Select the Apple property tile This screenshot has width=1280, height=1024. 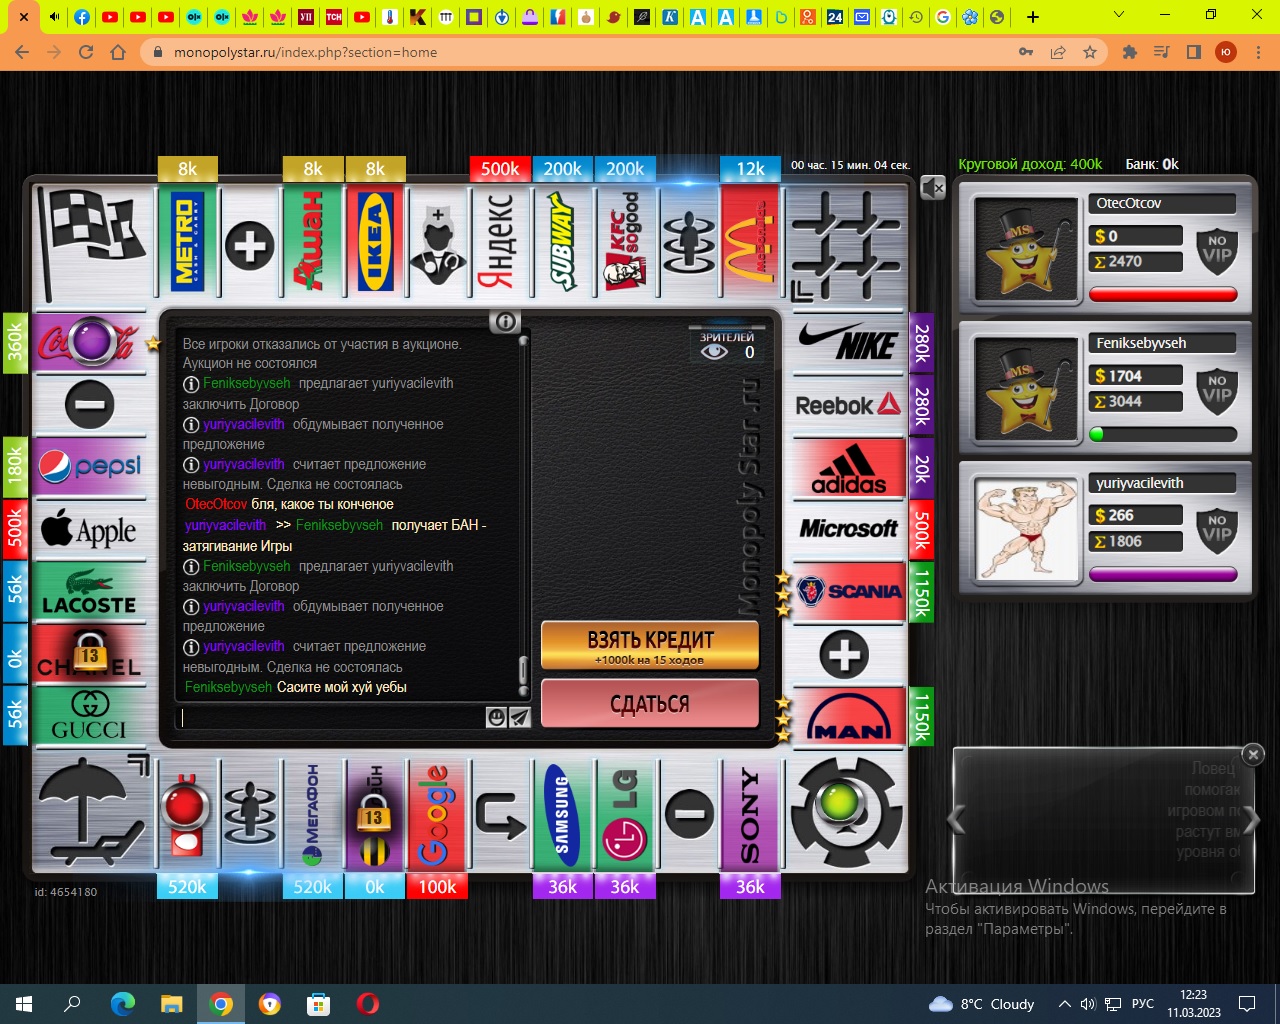(x=88, y=530)
